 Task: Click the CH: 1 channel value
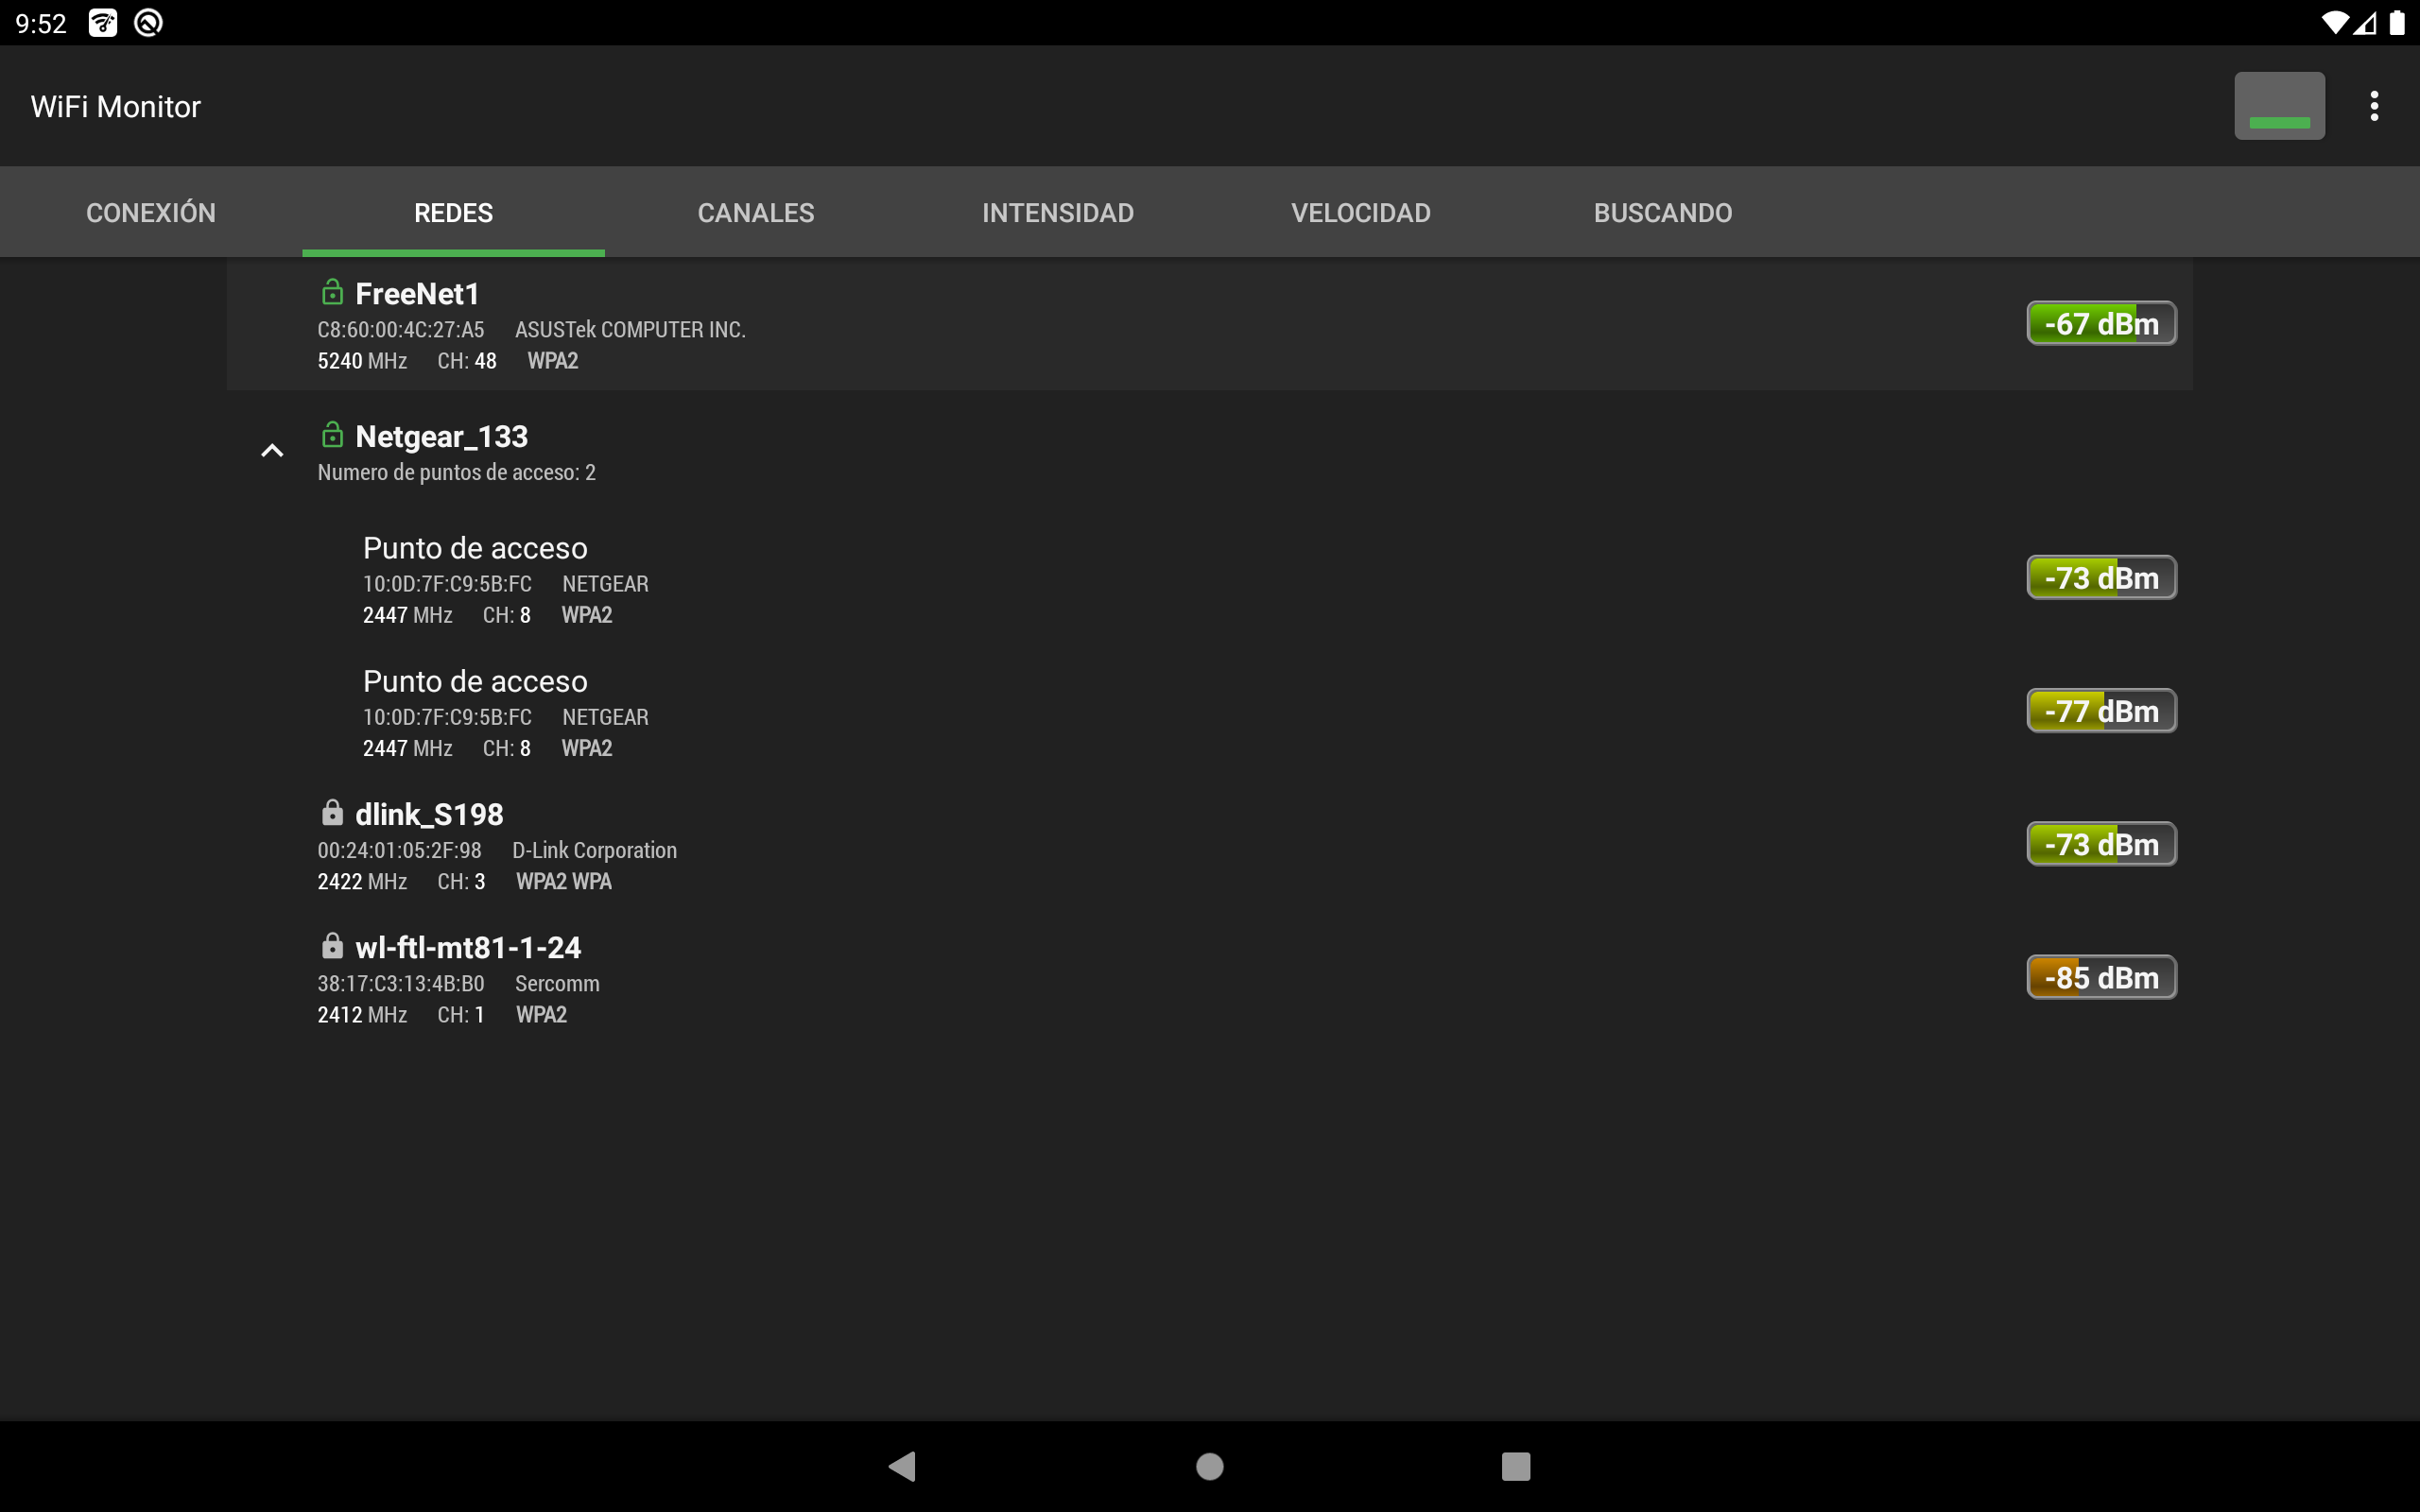click(x=461, y=1014)
